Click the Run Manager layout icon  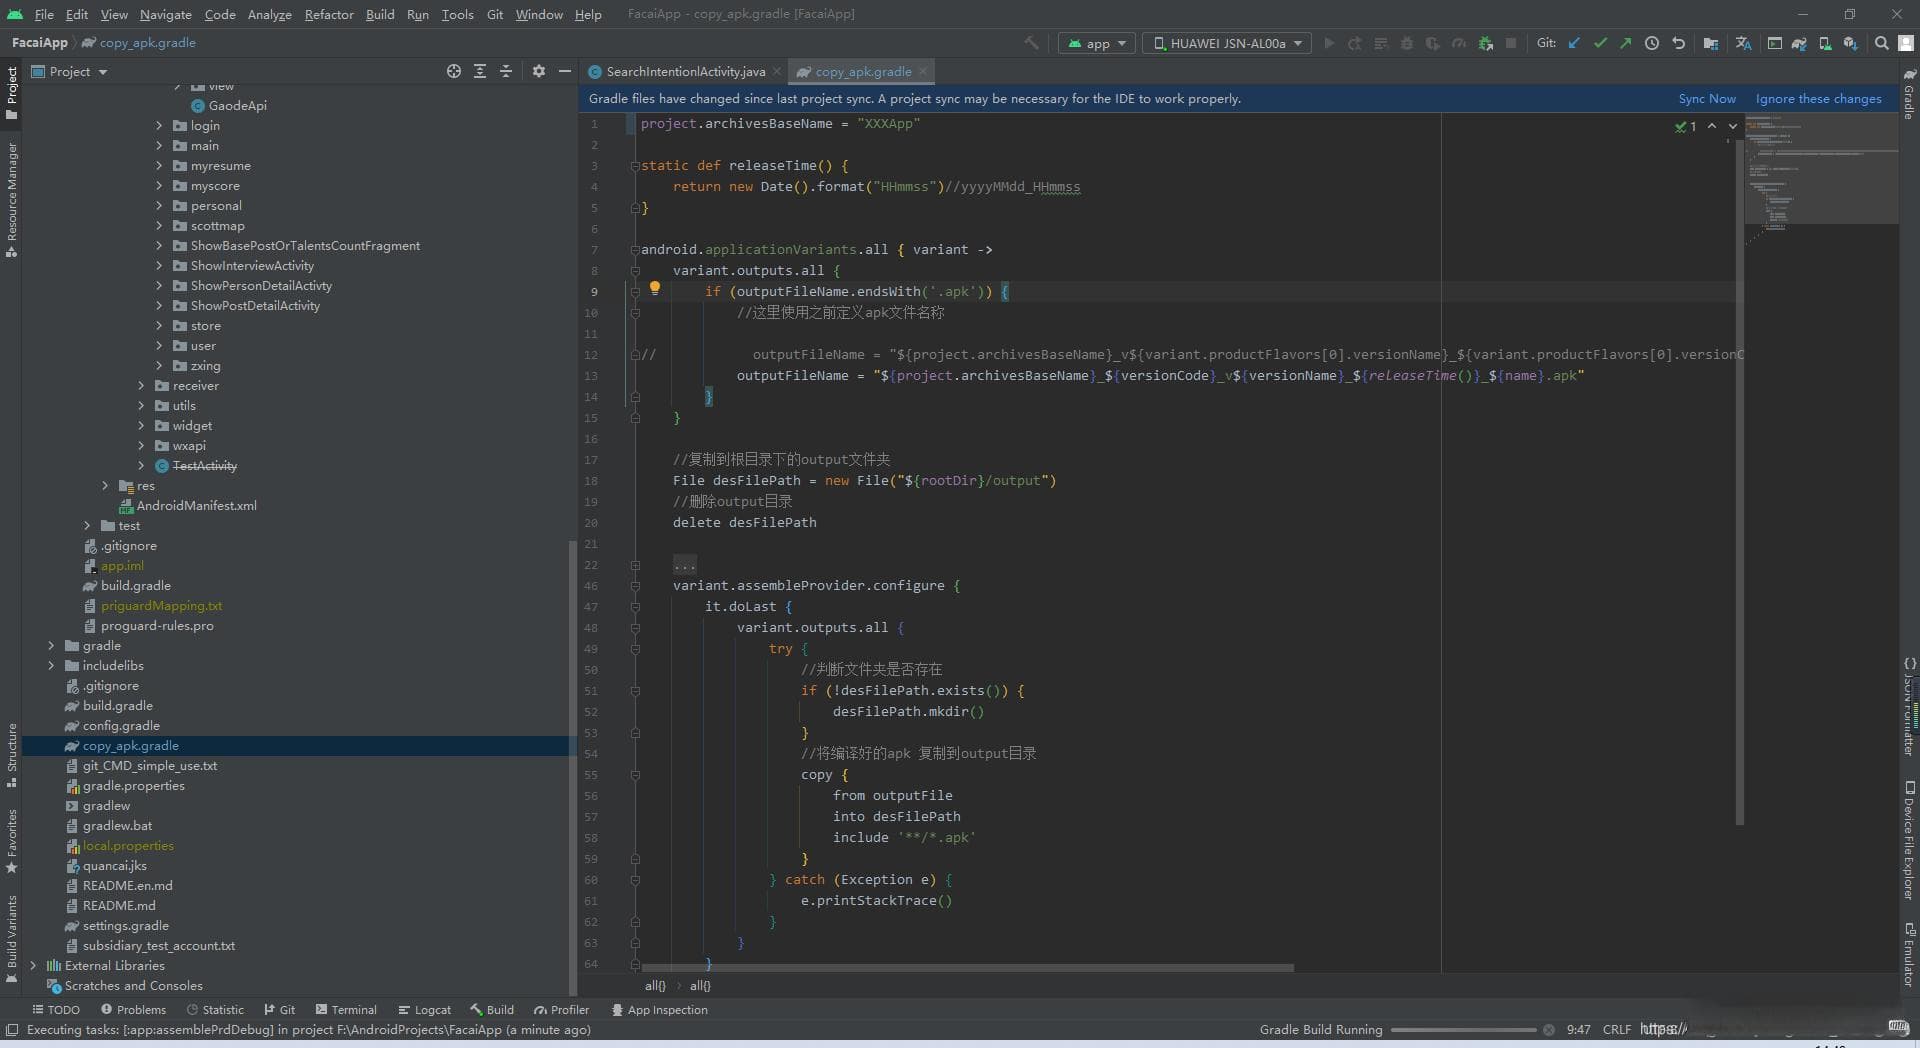point(1774,43)
